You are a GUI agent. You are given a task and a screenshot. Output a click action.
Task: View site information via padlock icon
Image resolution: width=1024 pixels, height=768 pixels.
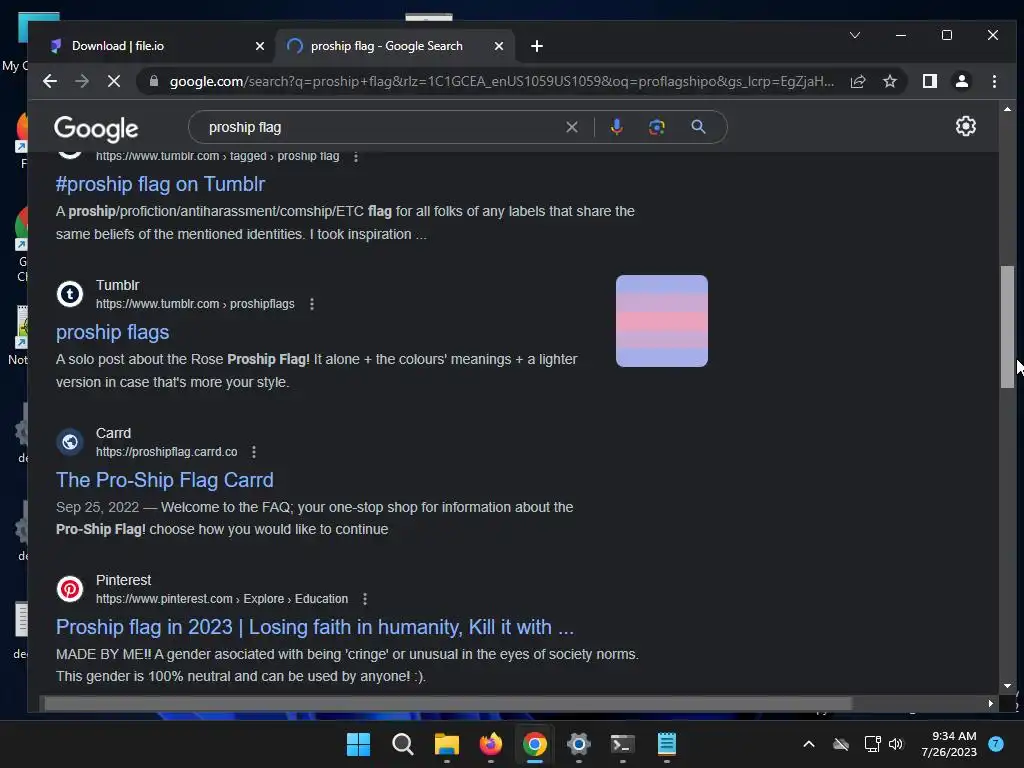click(154, 81)
